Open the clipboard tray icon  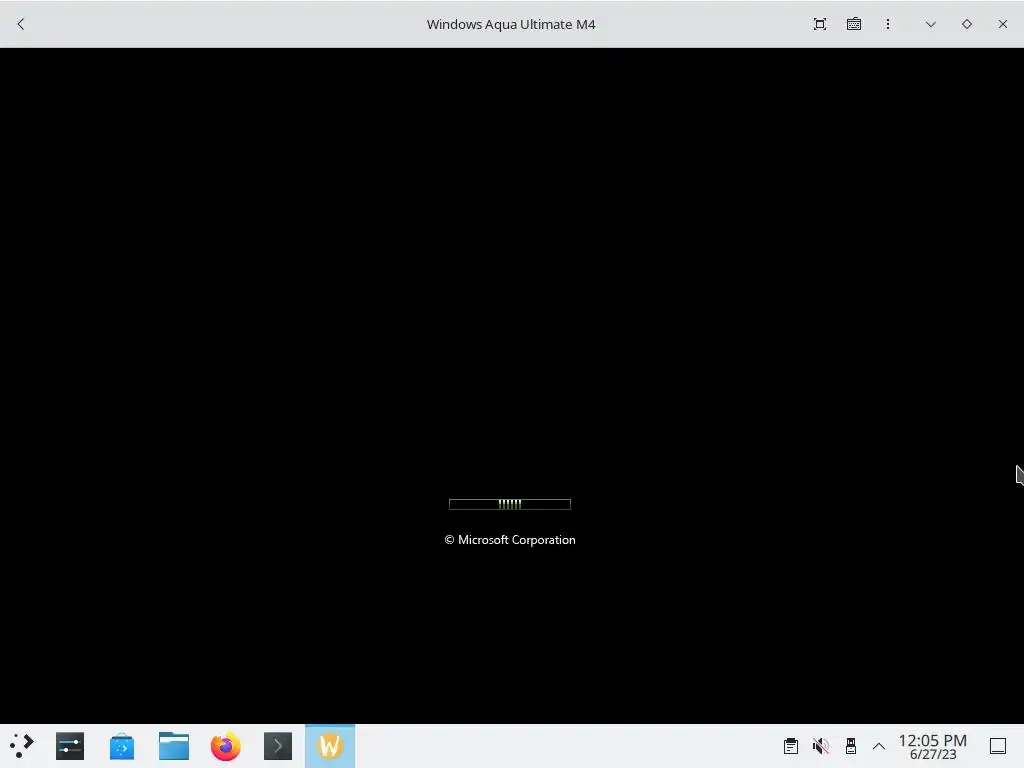(790, 746)
